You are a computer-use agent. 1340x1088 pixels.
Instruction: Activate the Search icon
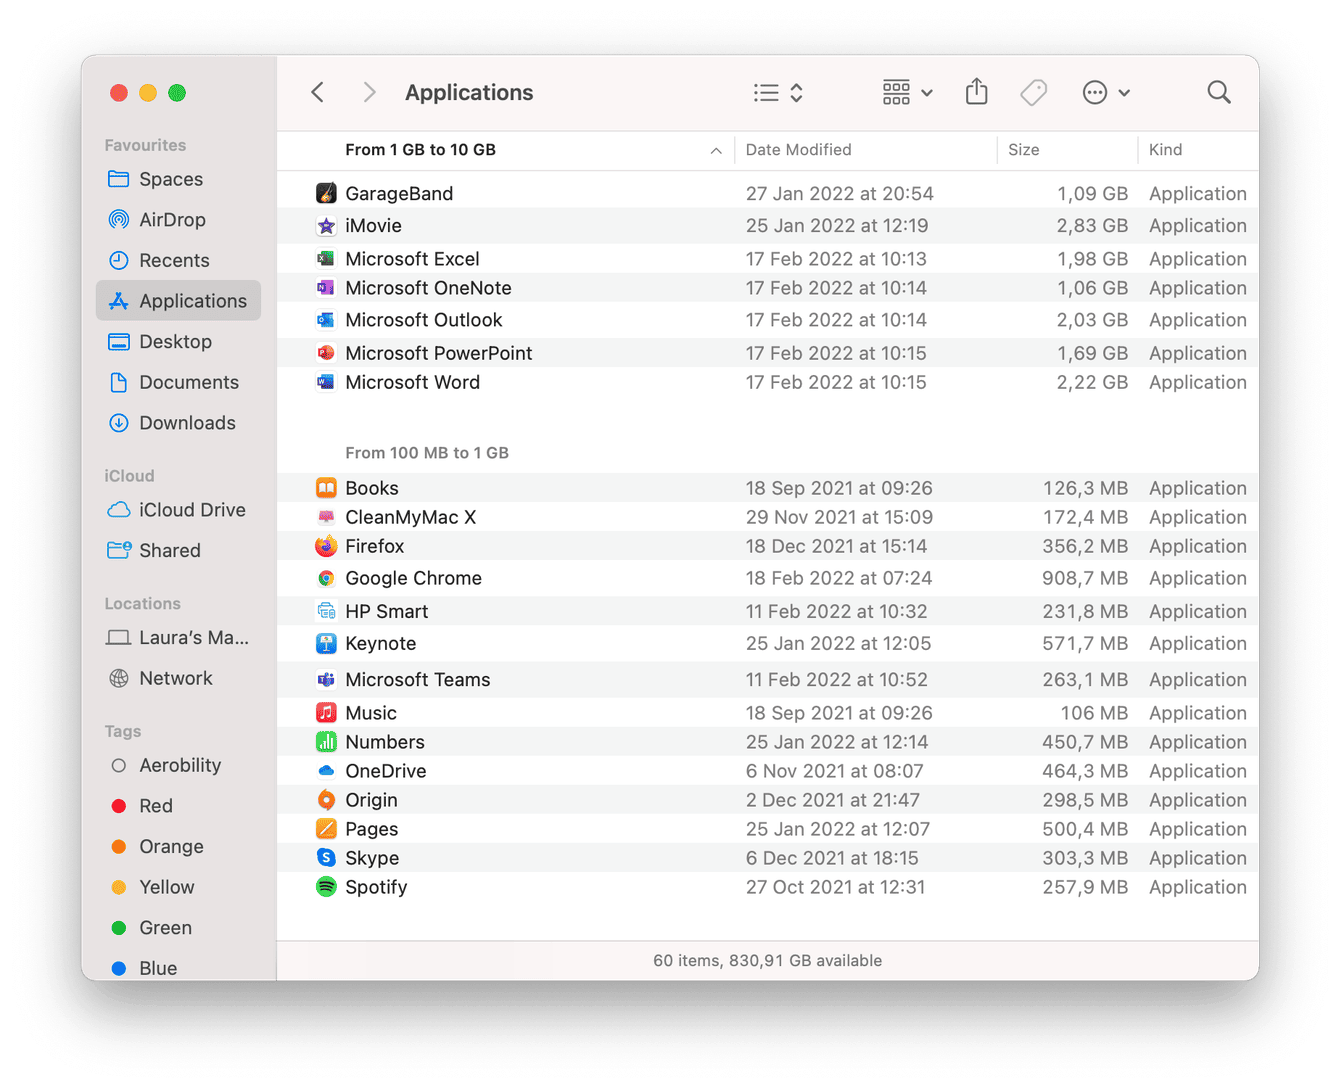coord(1219,91)
